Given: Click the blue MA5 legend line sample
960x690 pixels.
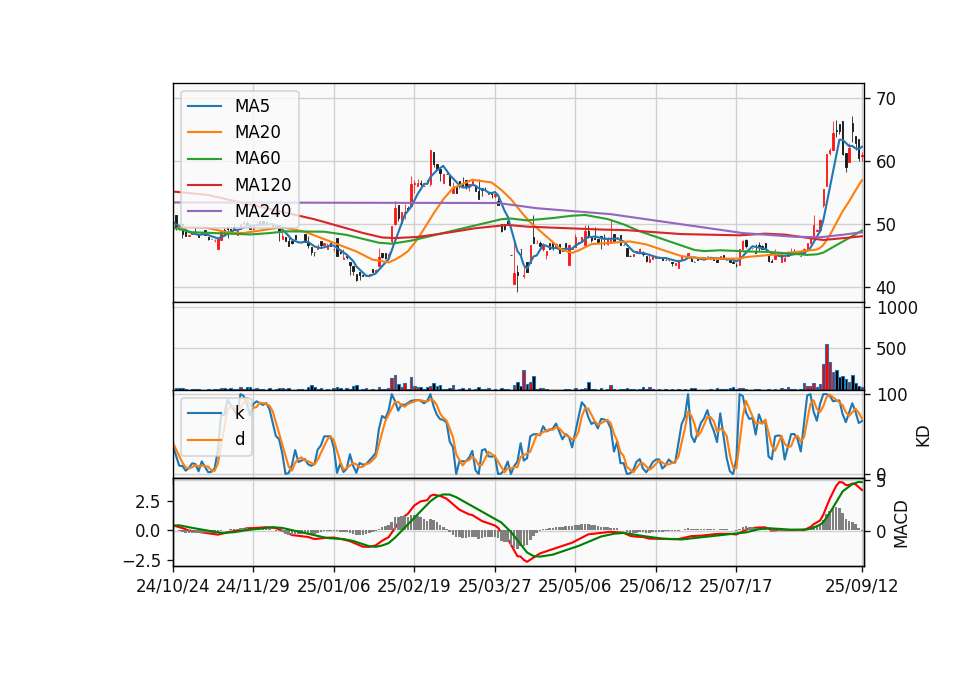Looking at the screenshot, I should coord(204,106).
